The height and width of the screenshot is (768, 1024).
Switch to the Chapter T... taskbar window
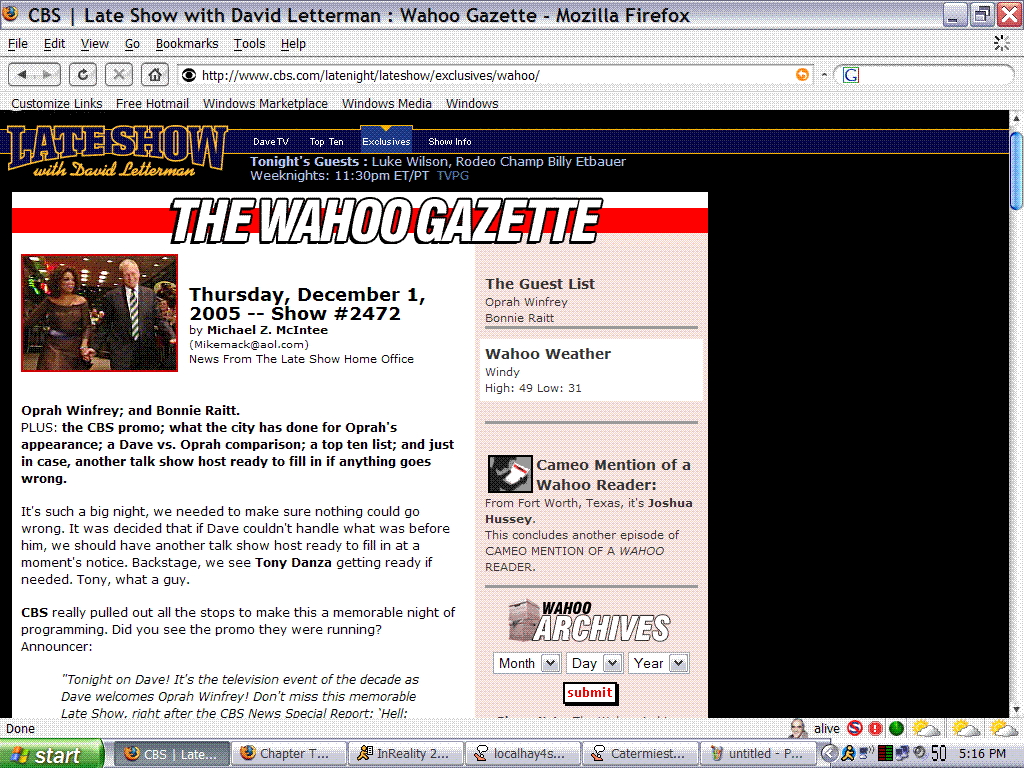(x=289, y=754)
